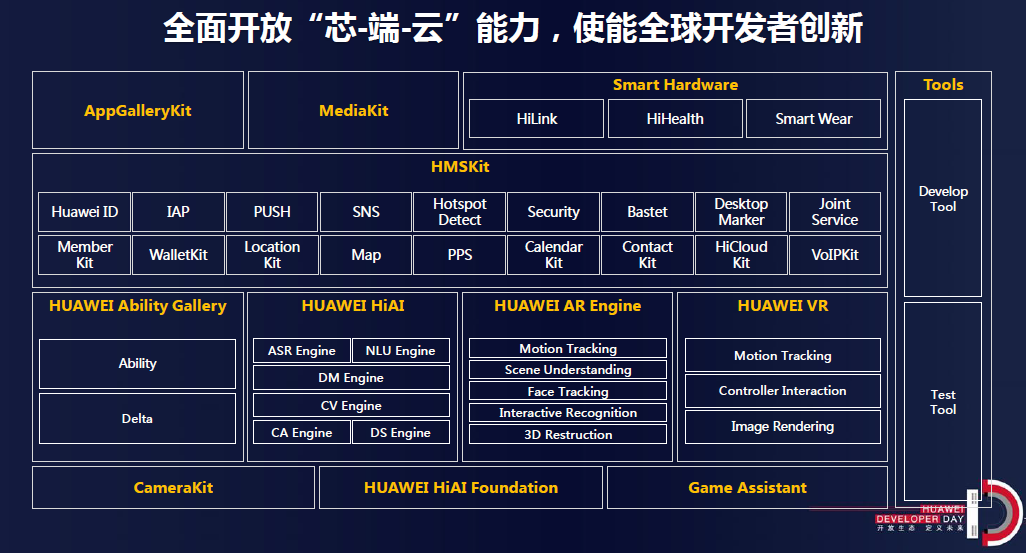The image size is (1026, 553).
Task: Select the WalletKit box
Action: (178, 255)
